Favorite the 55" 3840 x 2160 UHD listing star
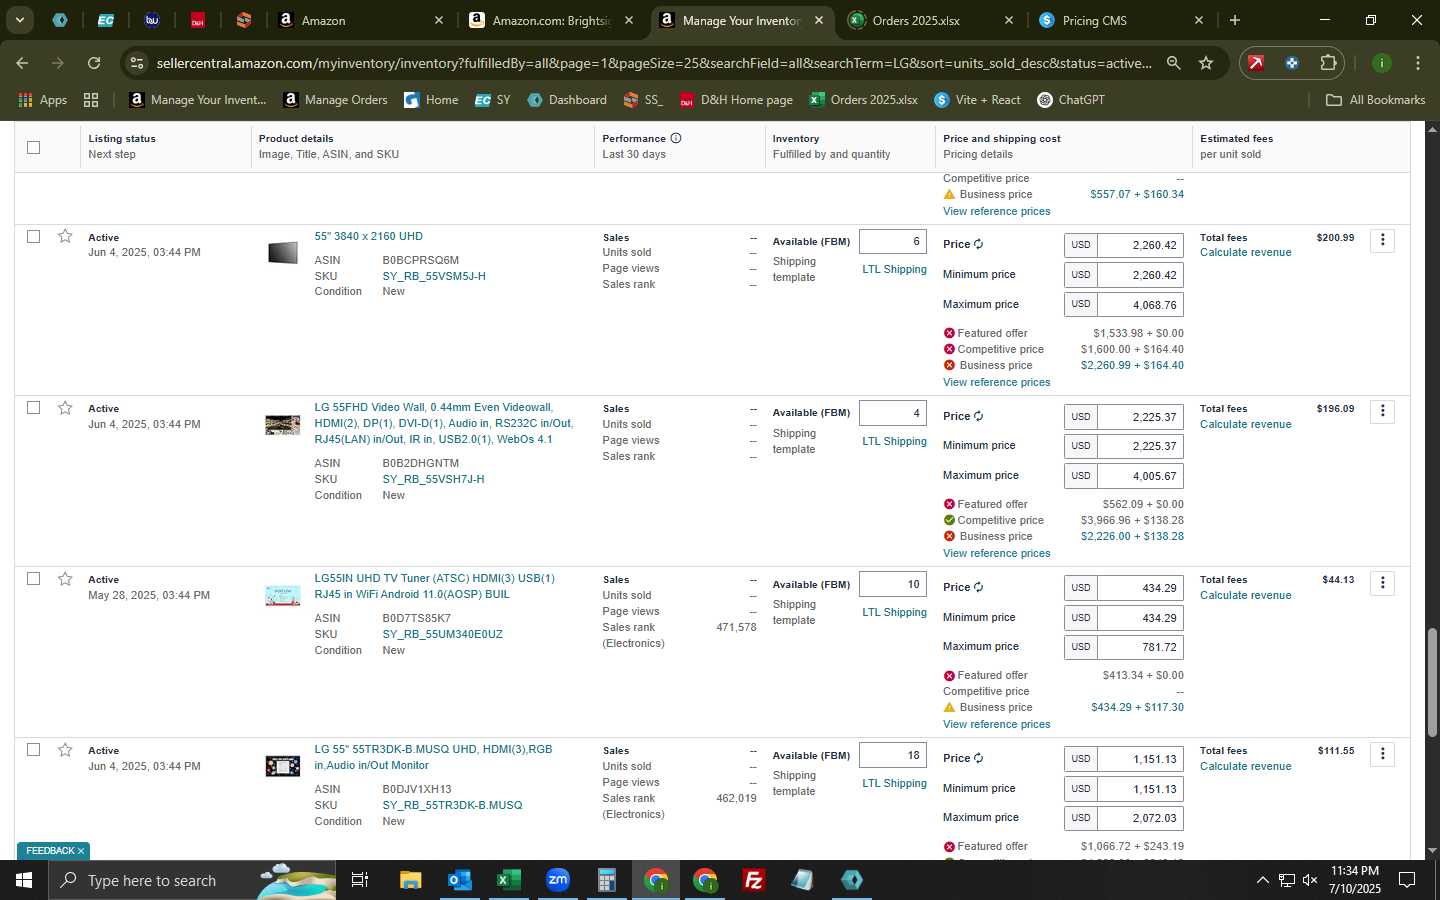The height and width of the screenshot is (900, 1440). point(65,237)
